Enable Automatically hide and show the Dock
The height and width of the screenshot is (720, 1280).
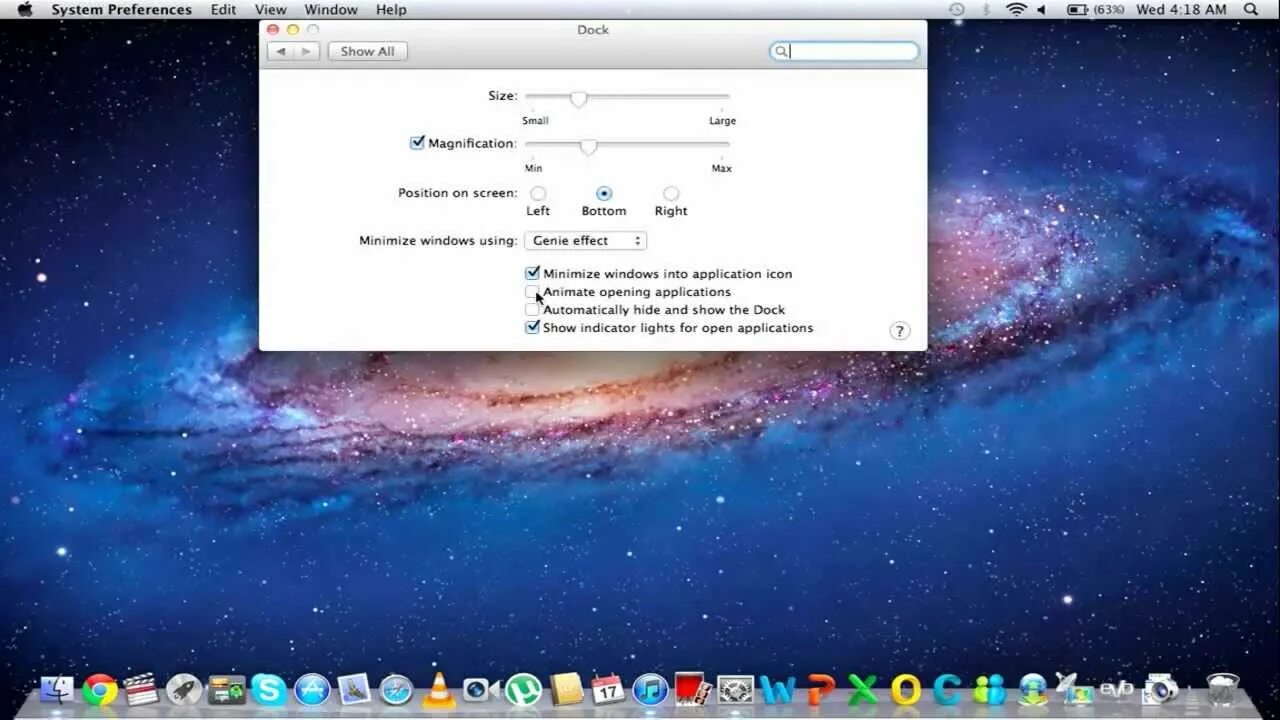(x=532, y=310)
